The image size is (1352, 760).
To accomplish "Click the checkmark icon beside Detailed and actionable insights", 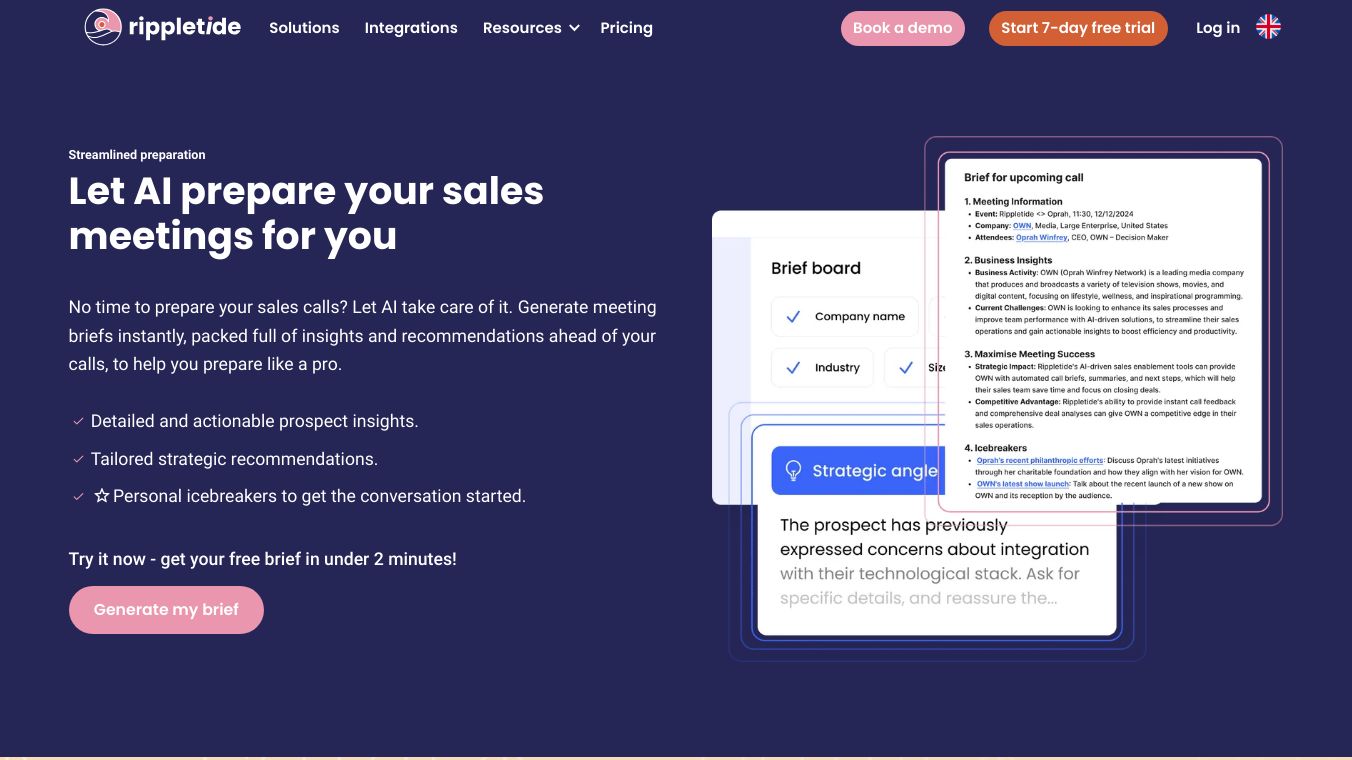I will [78, 422].
